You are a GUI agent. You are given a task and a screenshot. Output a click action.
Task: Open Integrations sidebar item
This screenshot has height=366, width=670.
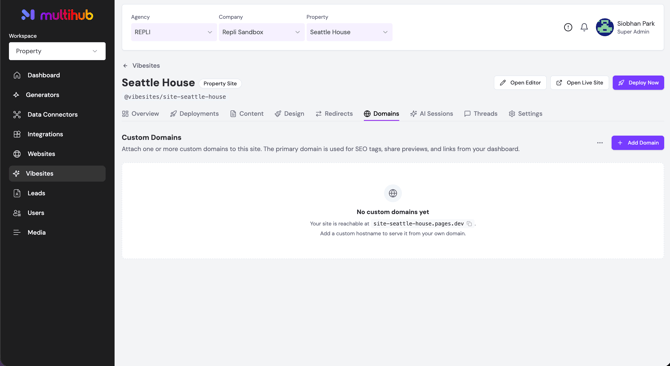57,134
